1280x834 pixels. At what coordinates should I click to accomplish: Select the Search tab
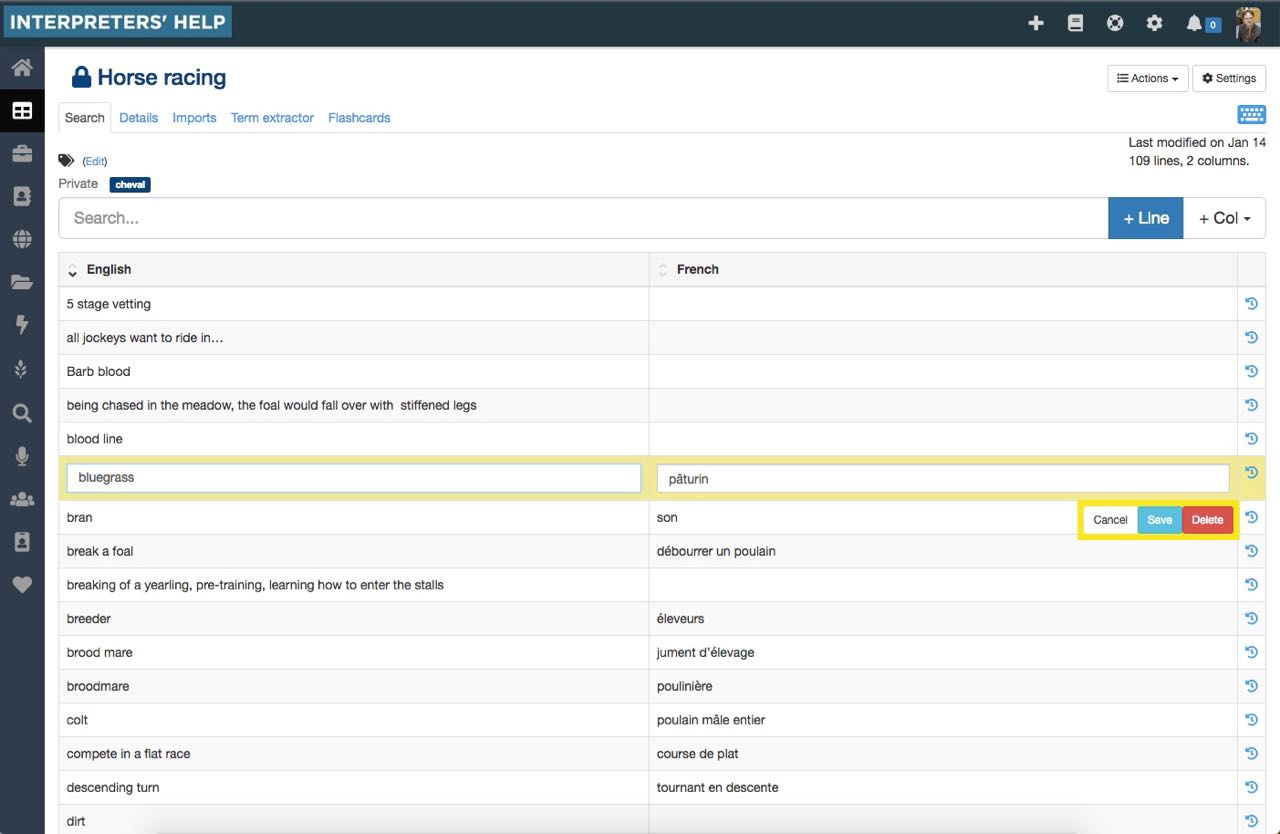(85, 117)
